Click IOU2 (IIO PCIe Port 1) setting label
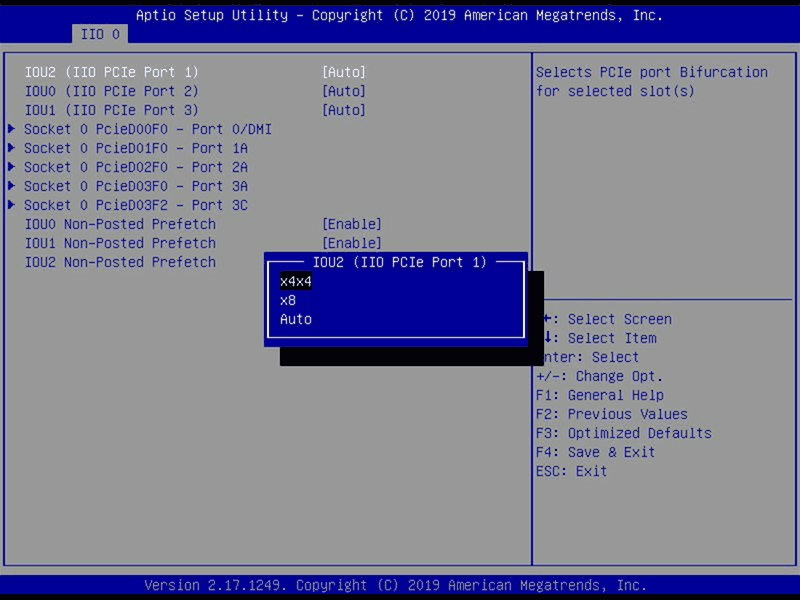 (111, 72)
